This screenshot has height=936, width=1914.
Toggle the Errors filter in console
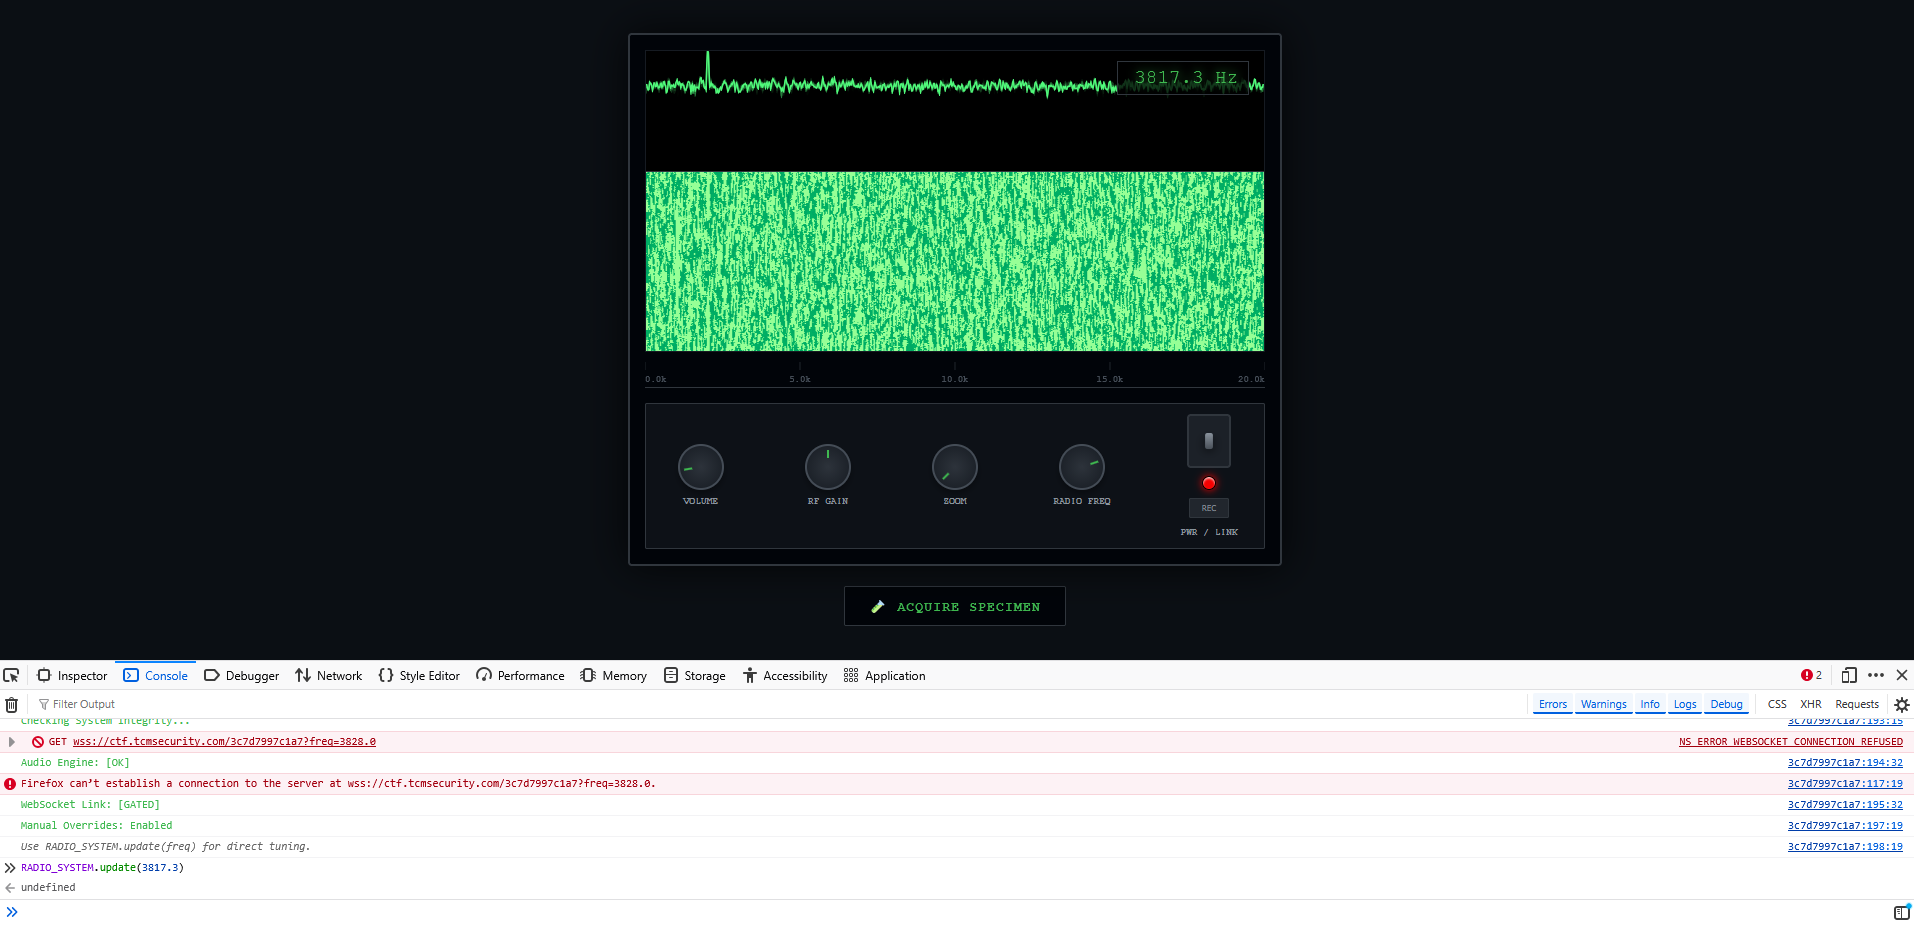1552,705
